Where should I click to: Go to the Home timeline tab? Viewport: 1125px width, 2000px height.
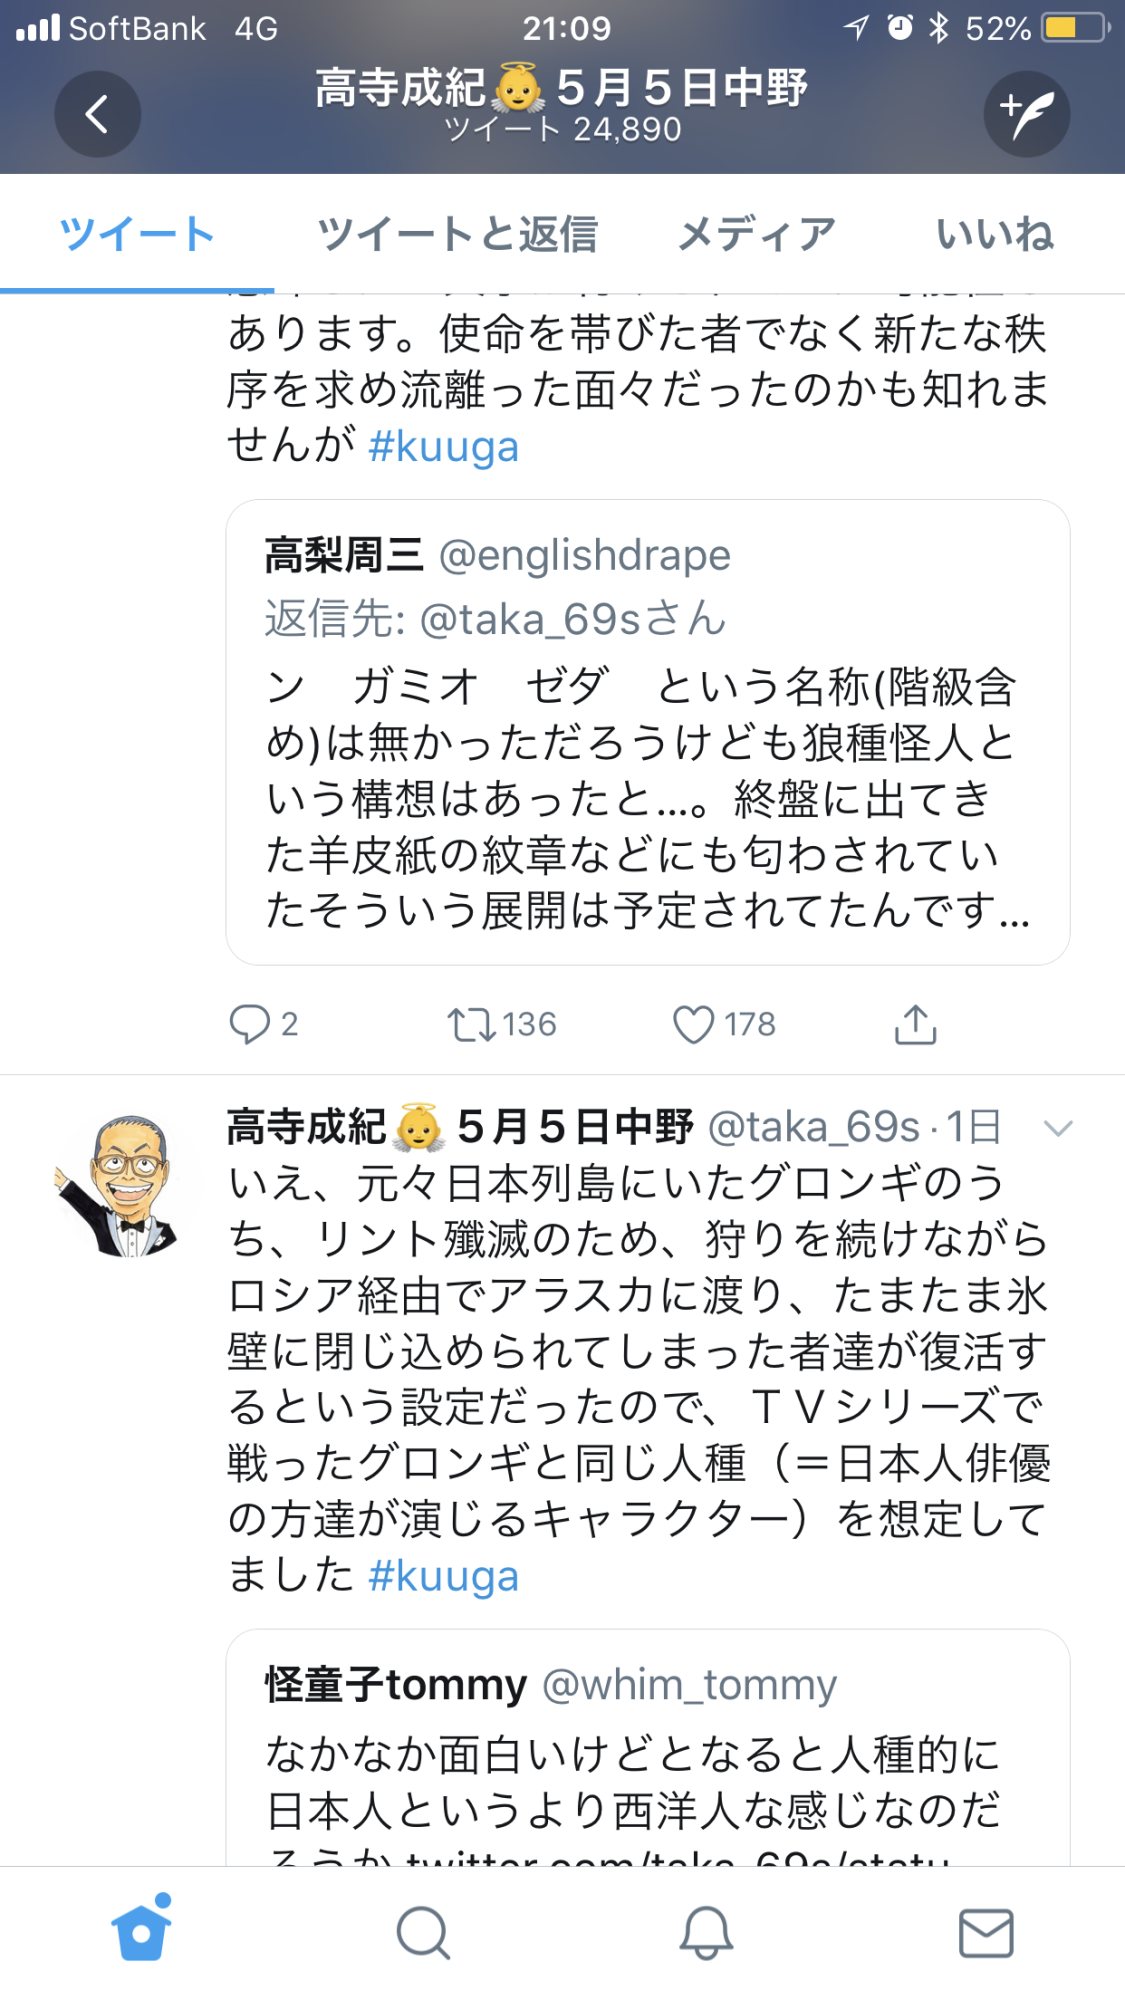(x=141, y=1932)
